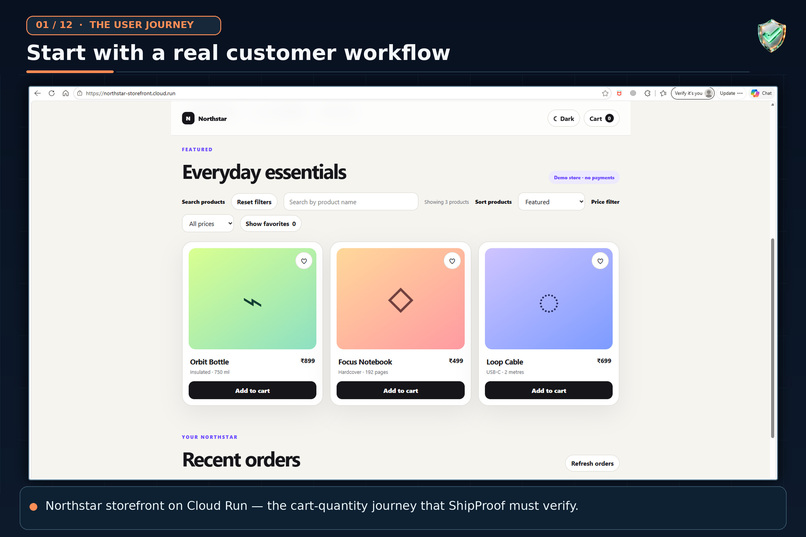806x537 pixels.
Task: Click the site info lock icon
Action: coord(79,93)
